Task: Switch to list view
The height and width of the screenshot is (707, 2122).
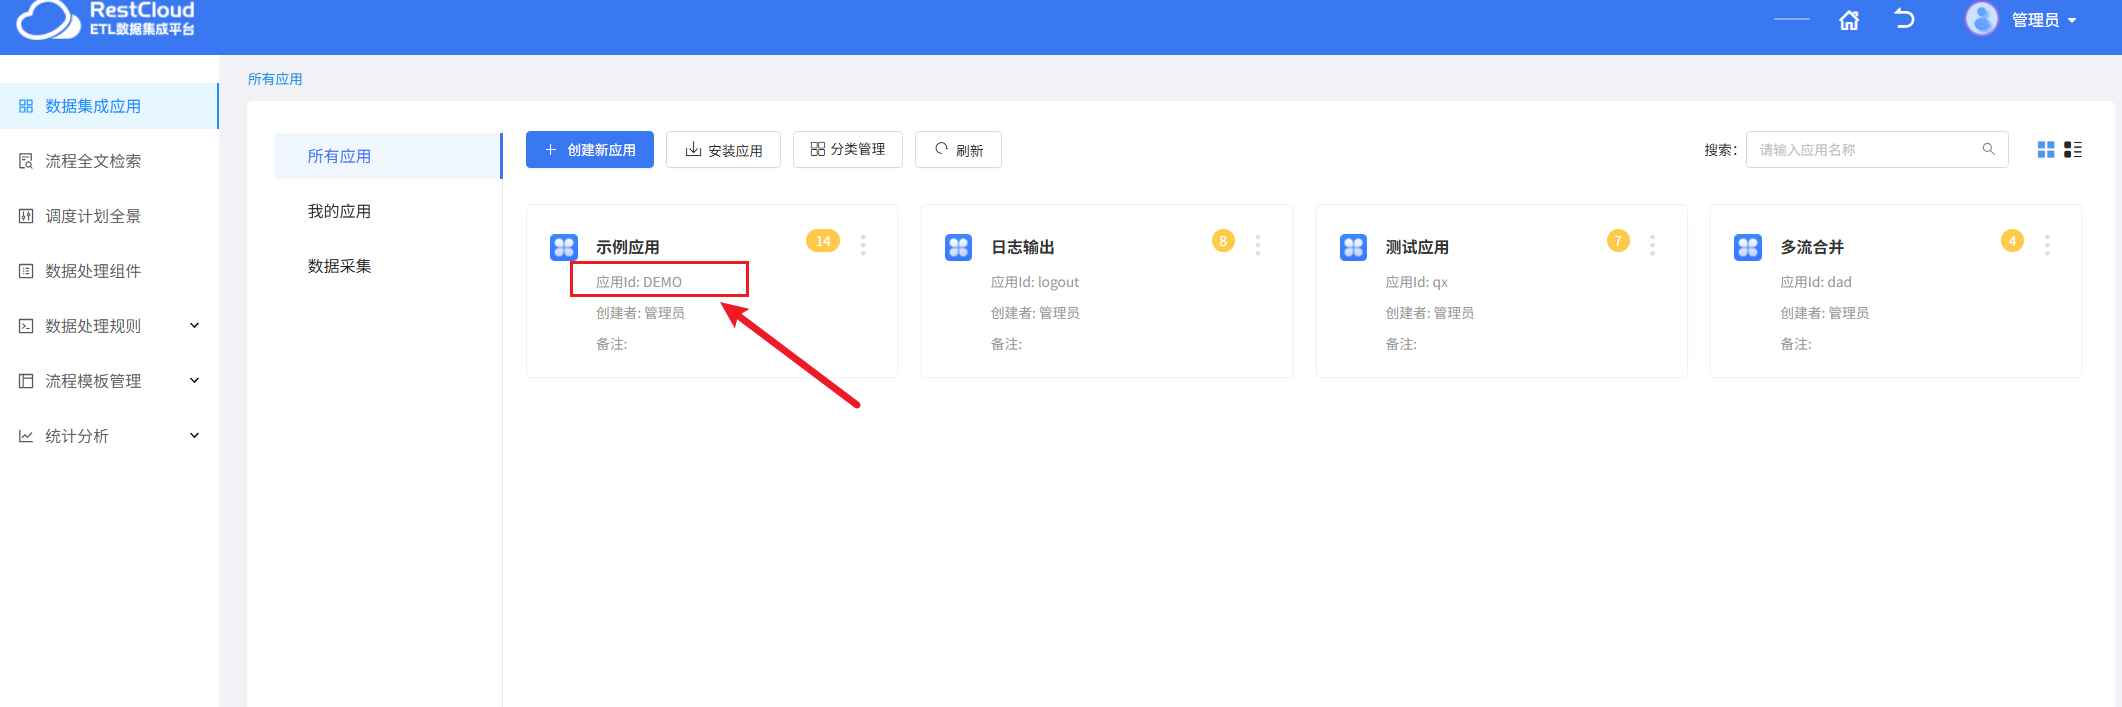Action: tap(2073, 149)
